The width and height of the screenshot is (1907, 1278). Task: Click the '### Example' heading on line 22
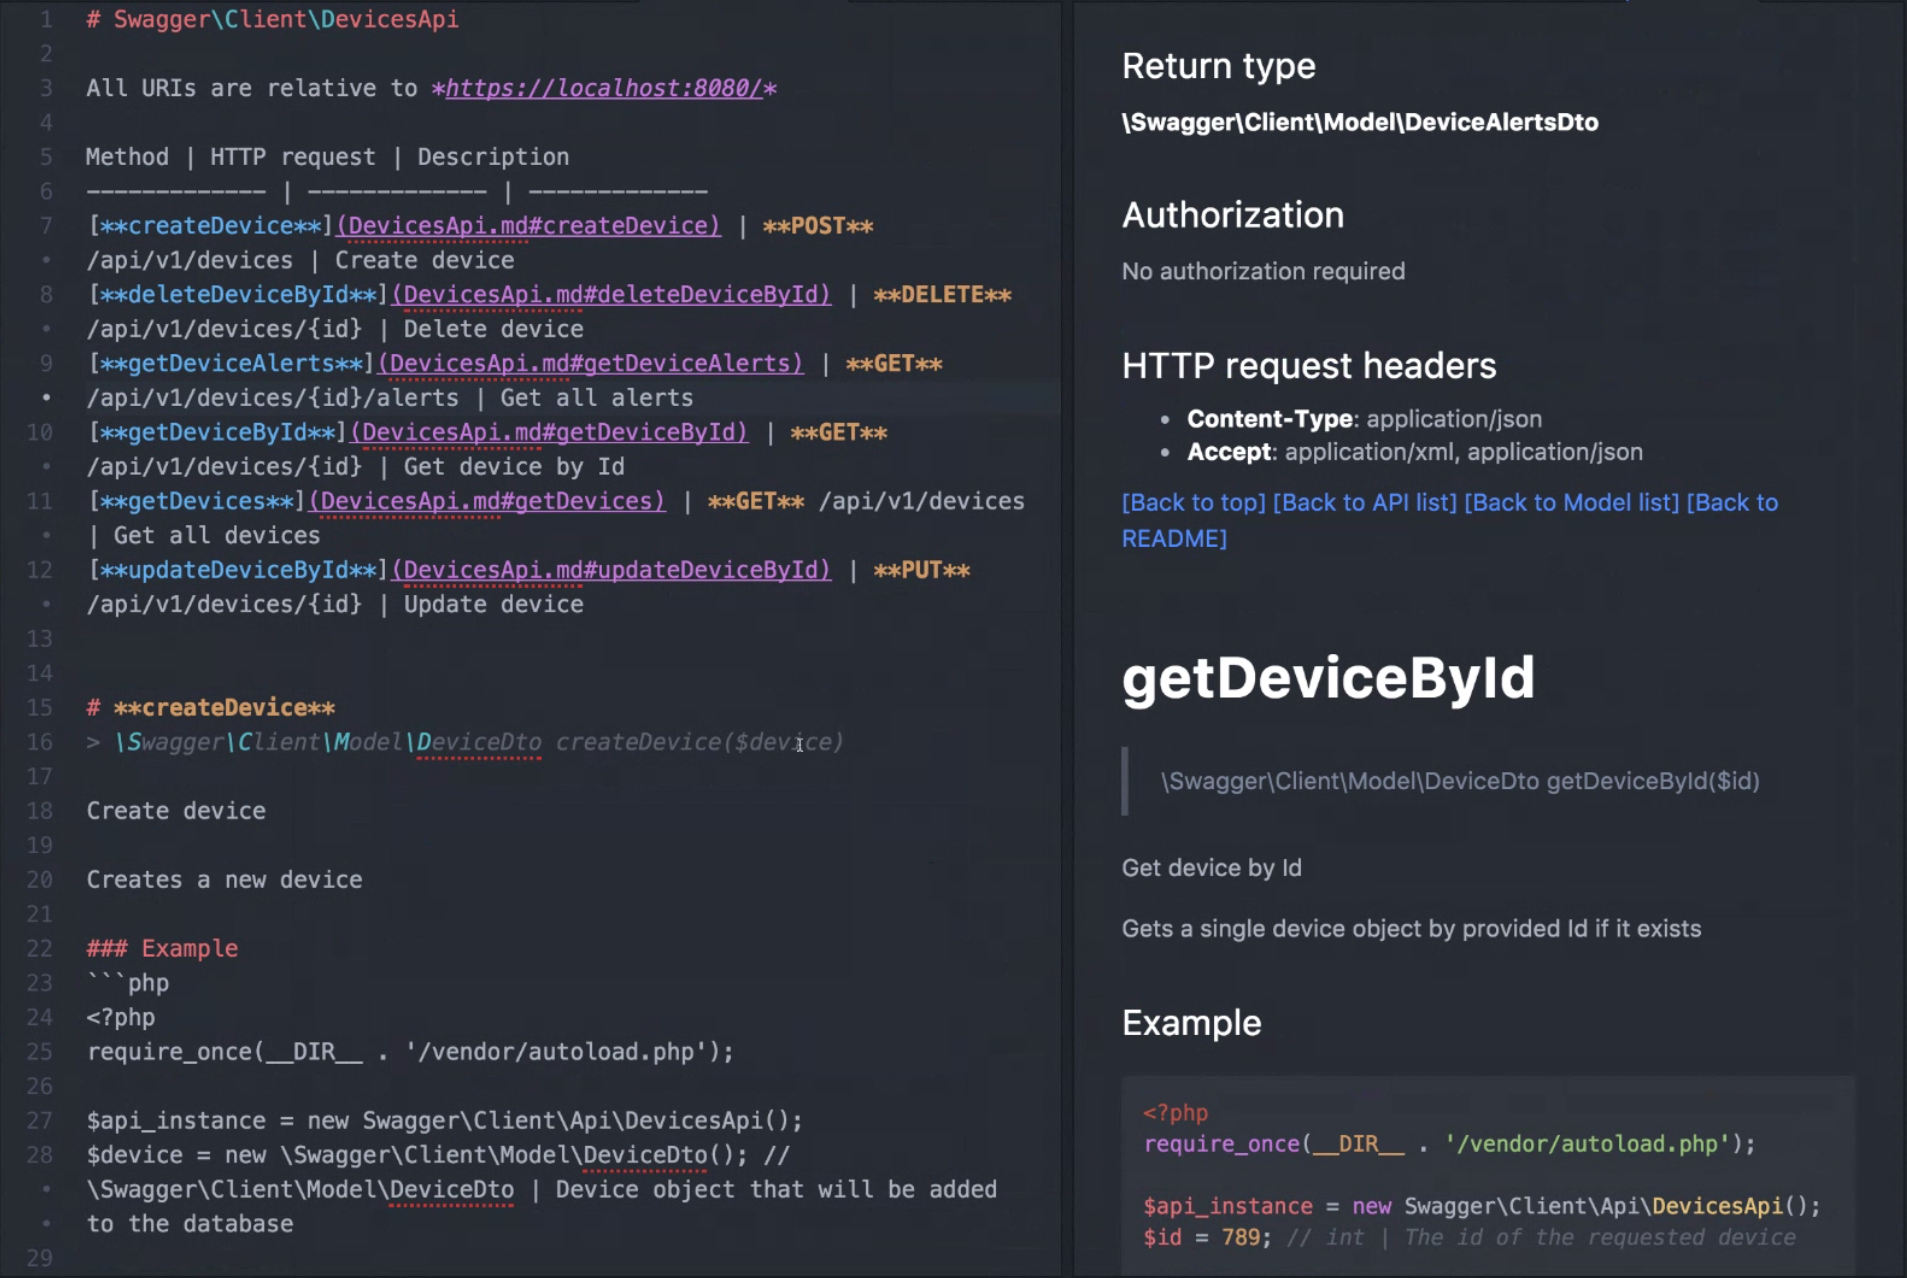coord(162,949)
